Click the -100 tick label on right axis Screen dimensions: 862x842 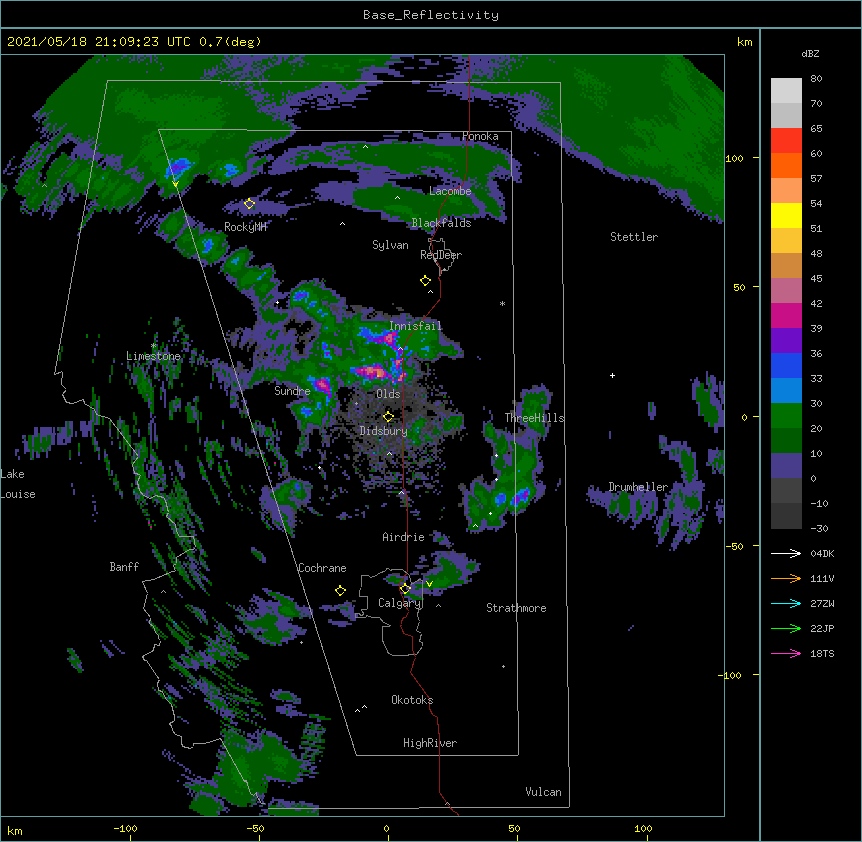point(731,675)
